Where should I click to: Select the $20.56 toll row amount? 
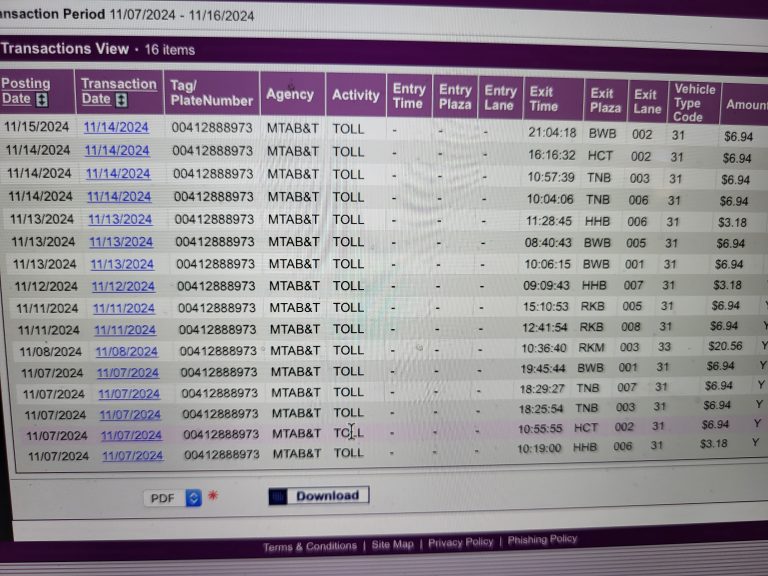click(x=725, y=346)
